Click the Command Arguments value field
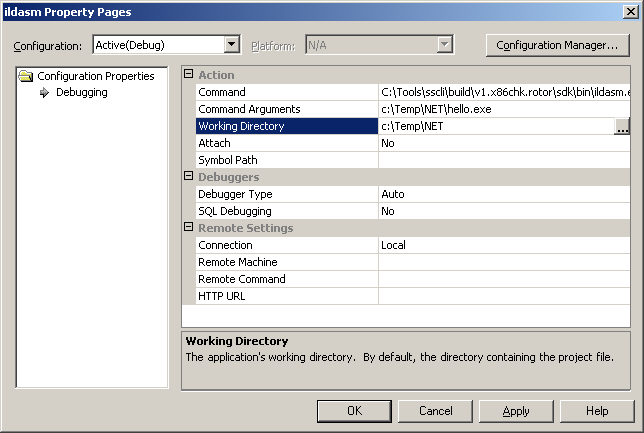Image resolution: width=644 pixels, height=433 pixels. tap(504, 109)
